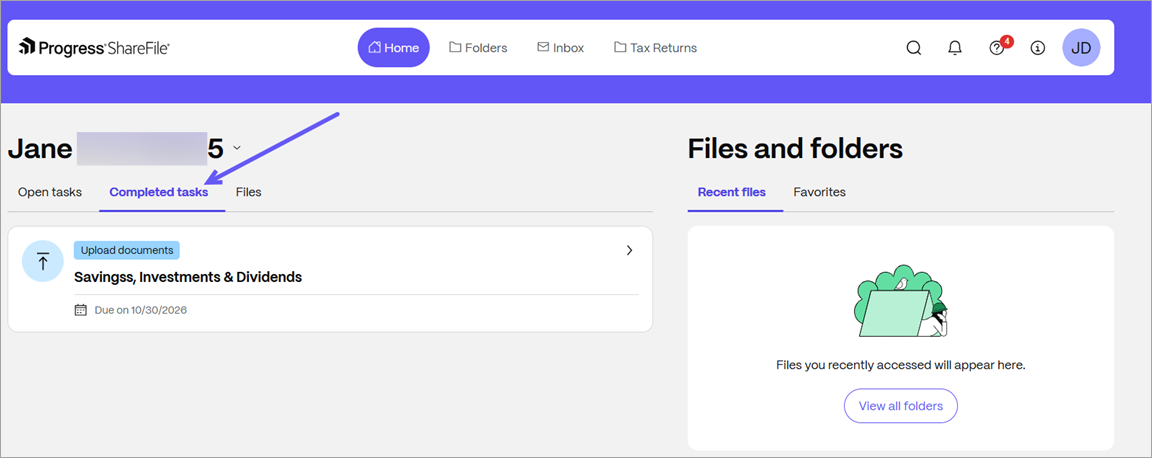Open notifications bell icon

click(954, 48)
